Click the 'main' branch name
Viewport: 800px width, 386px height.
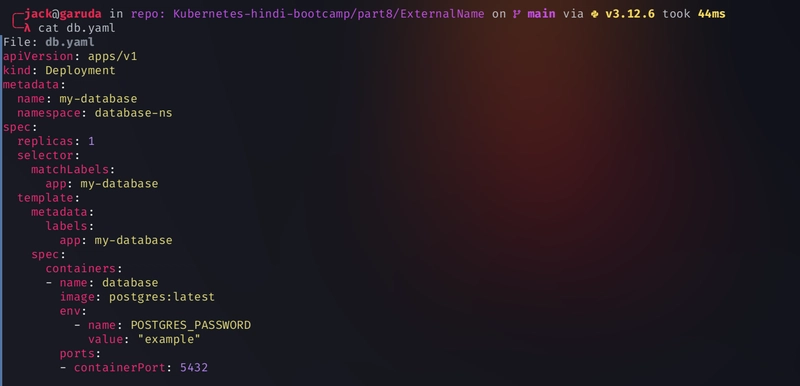click(x=541, y=14)
